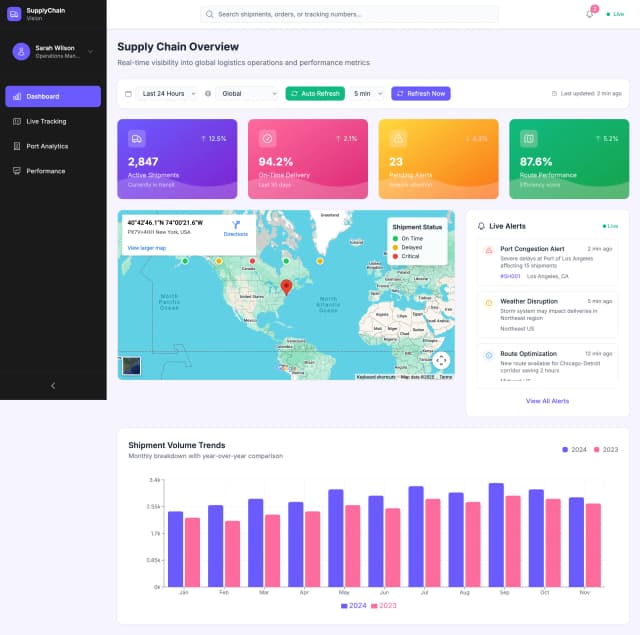The image size is (640, 635).
Task: Toggle the 2024 series in chart legend
Action: point(574,450)
